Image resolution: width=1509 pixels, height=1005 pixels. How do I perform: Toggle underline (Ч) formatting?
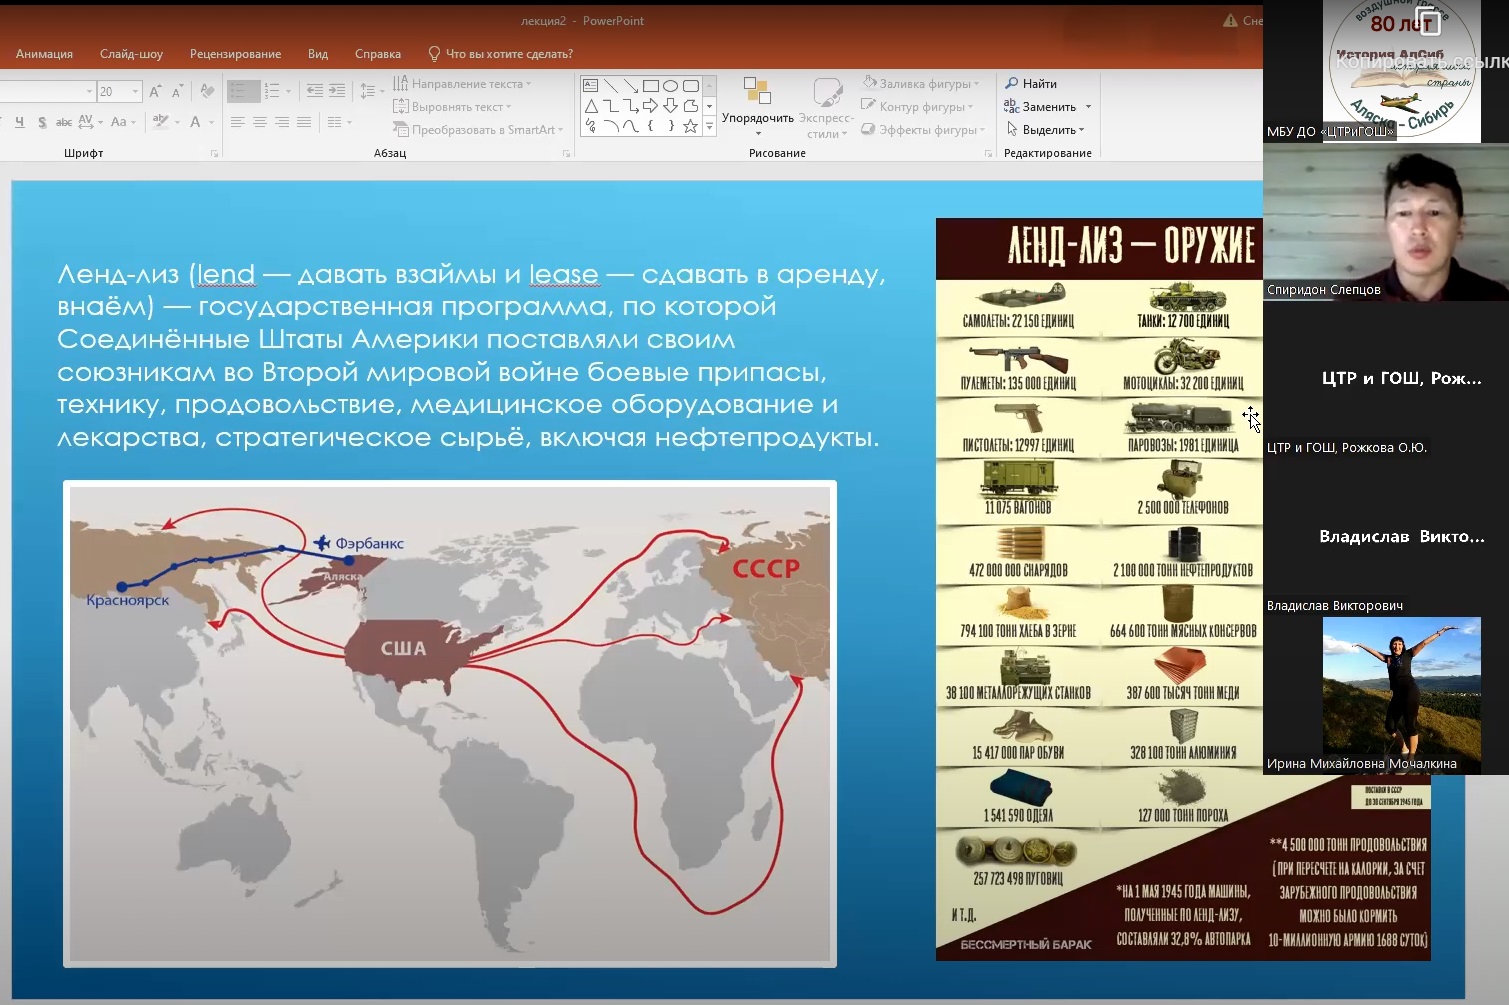coord(19,122)
